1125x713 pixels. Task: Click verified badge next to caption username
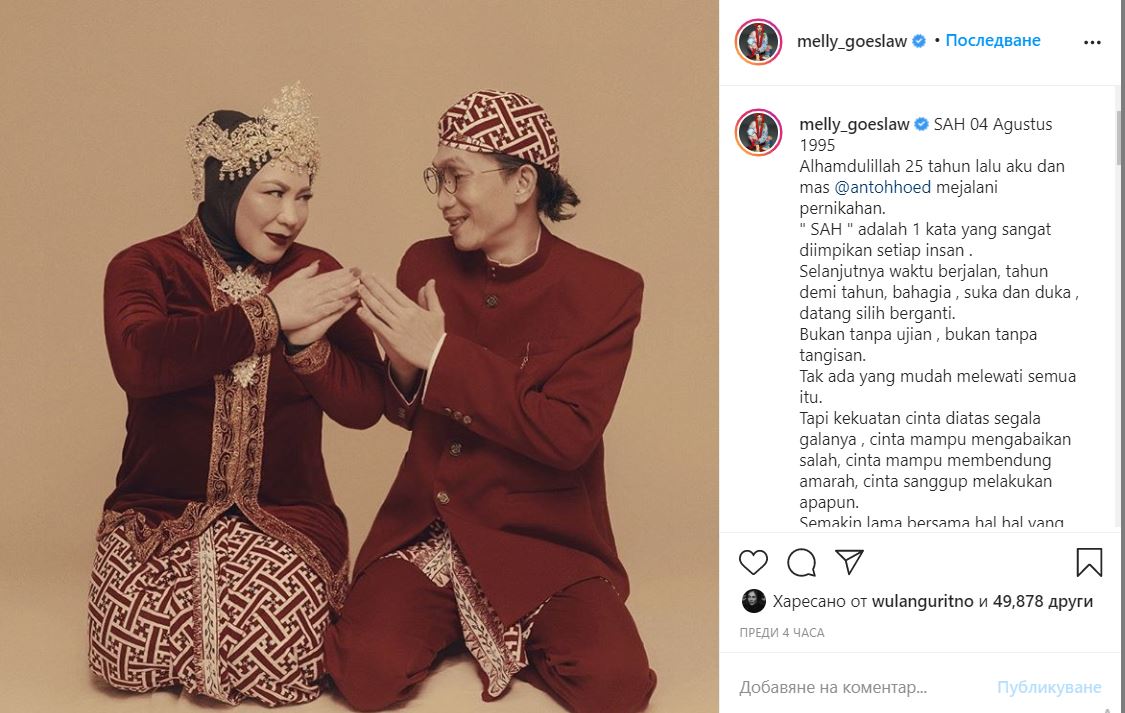coord(921,125)
